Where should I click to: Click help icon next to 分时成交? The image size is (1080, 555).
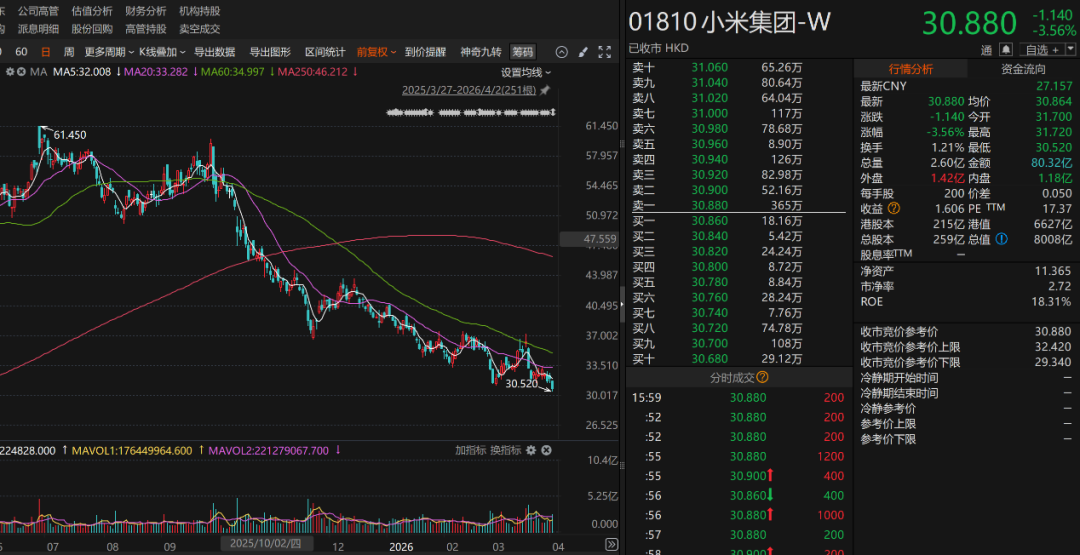(x=763, y=377)
